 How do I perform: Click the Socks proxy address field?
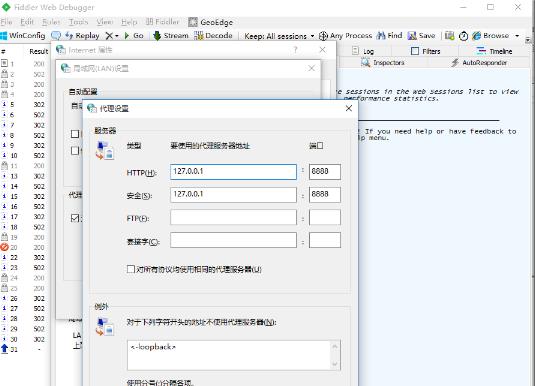point(233,240)
